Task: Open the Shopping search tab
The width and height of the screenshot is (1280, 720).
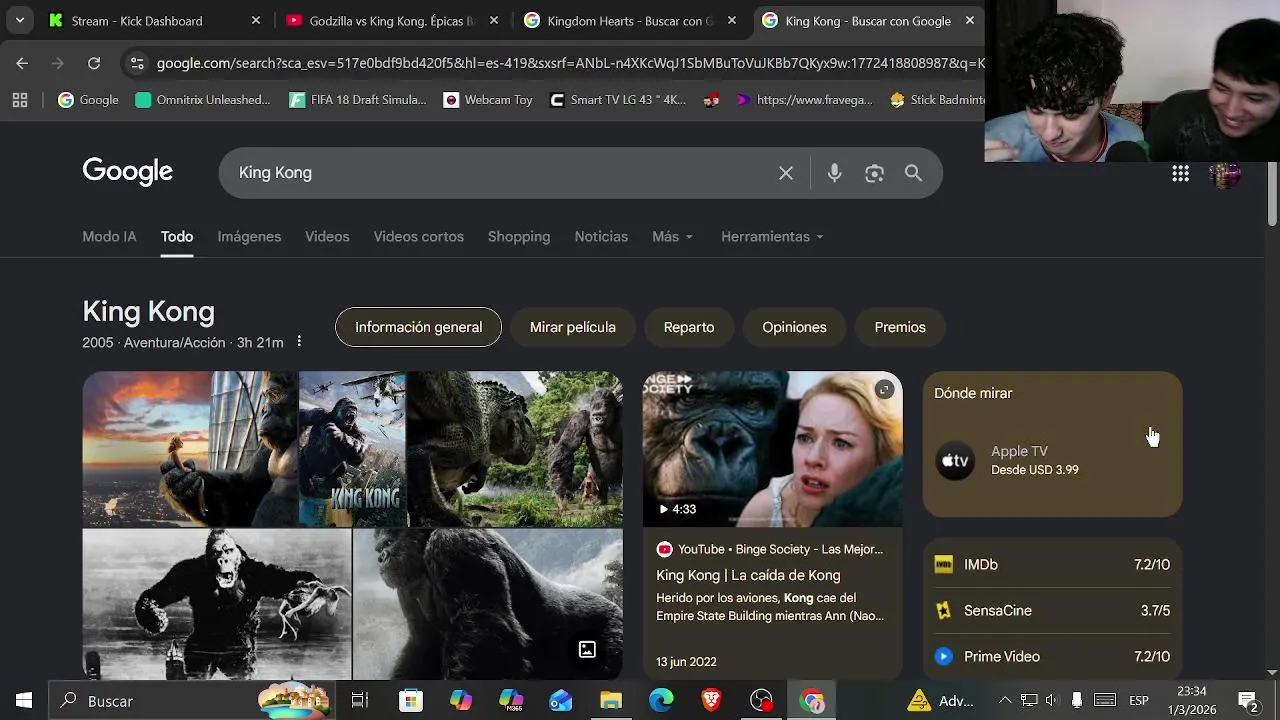Action: point(519,237)
